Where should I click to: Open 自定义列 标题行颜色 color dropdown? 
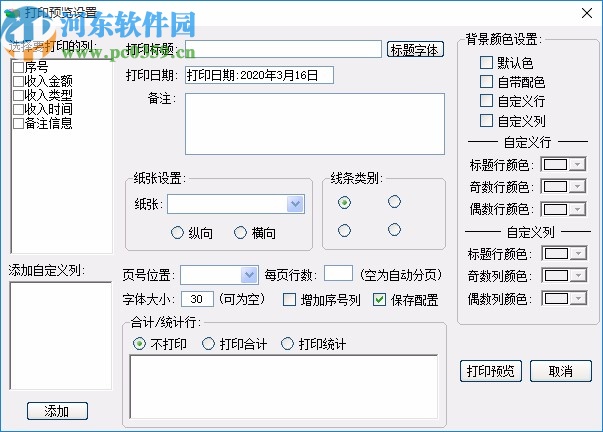click(x=578, y=253)
